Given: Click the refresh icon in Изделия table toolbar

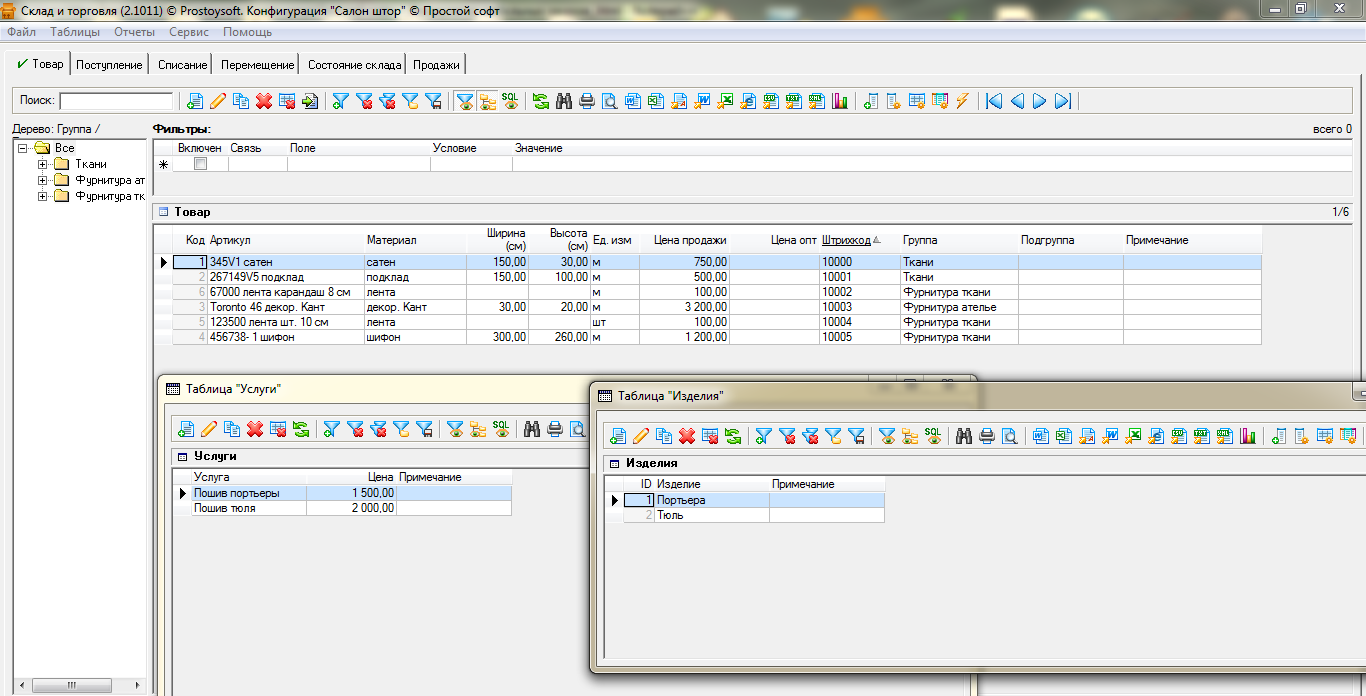Looking at the screenshot, I should click(734, 436).
